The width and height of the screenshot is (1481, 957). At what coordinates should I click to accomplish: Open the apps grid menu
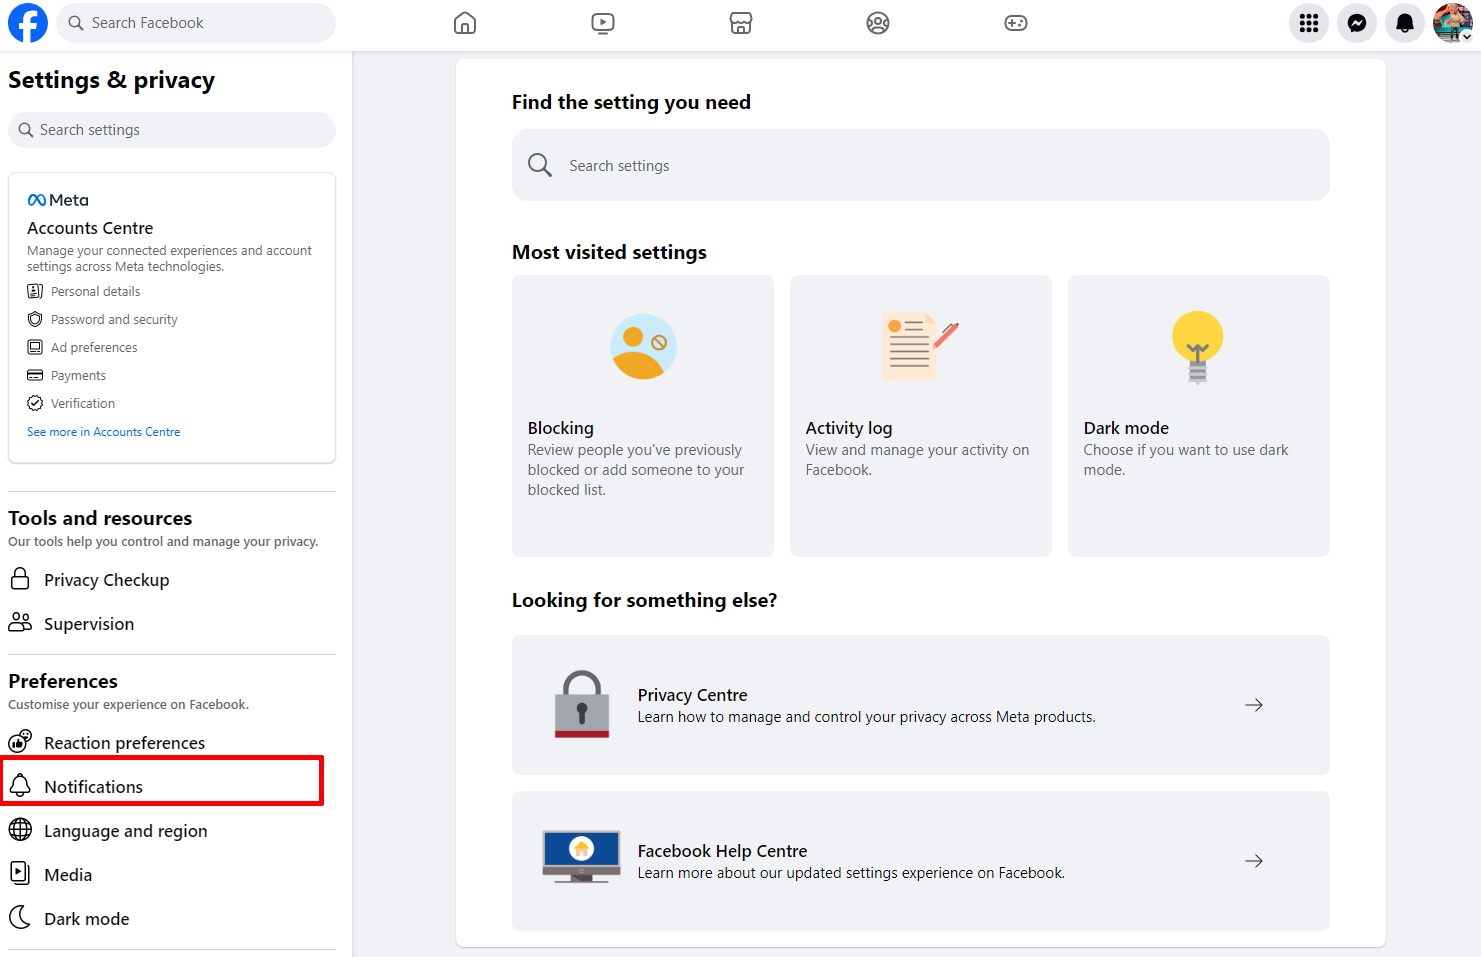pyautogui.click(x=1308, y=23)
